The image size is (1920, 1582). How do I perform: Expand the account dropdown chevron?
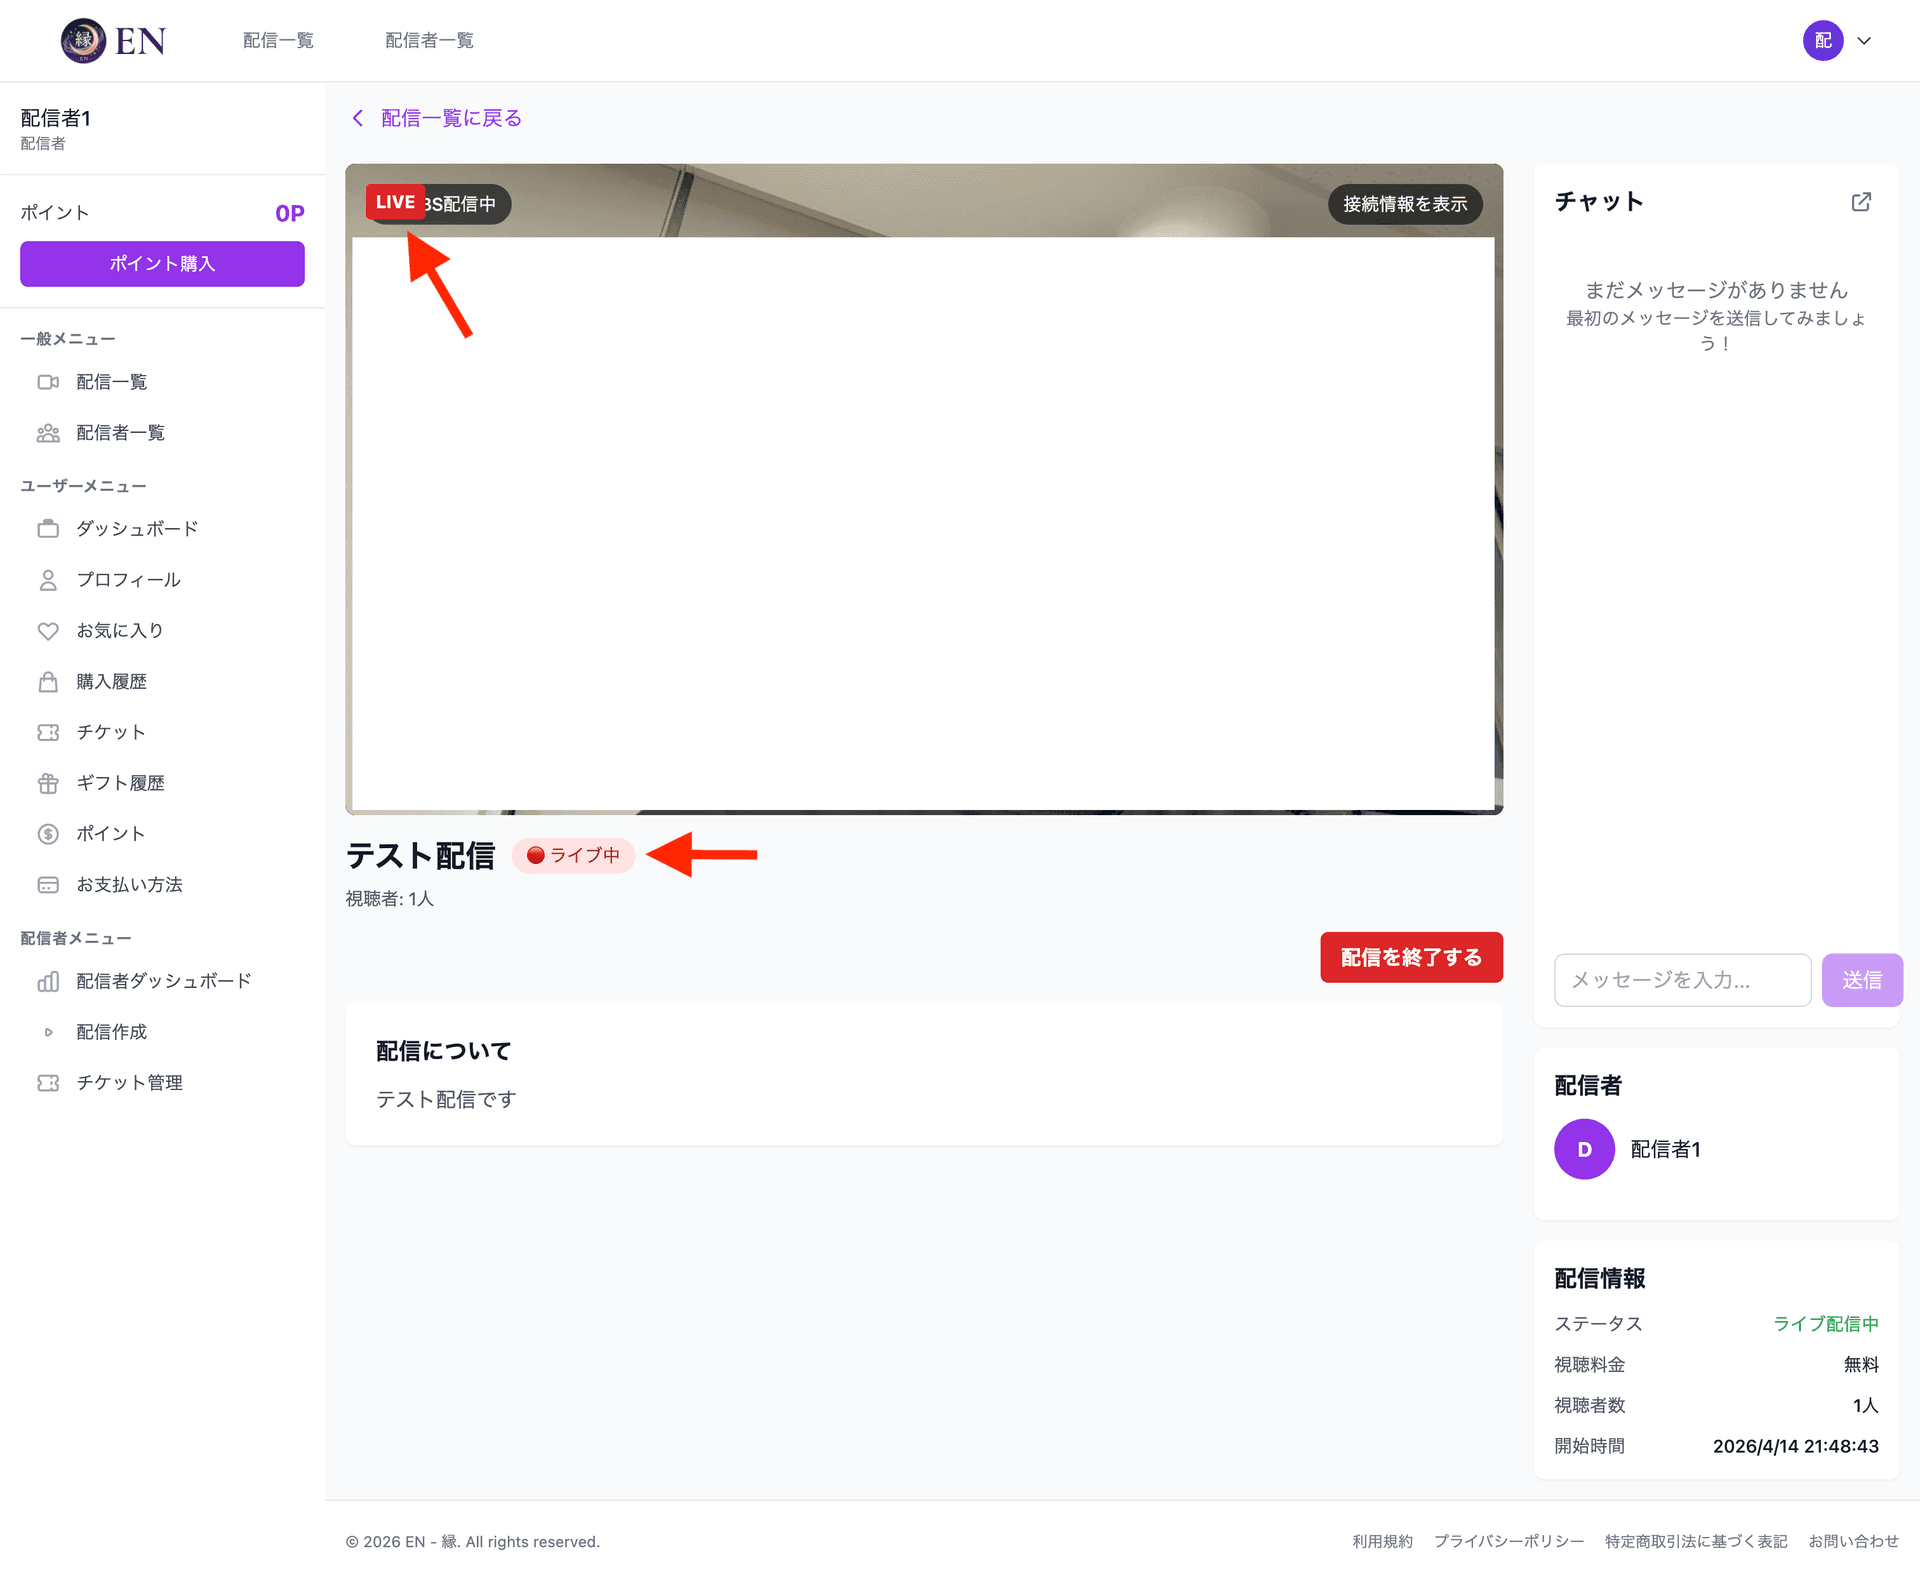[x=1864, y=41]
